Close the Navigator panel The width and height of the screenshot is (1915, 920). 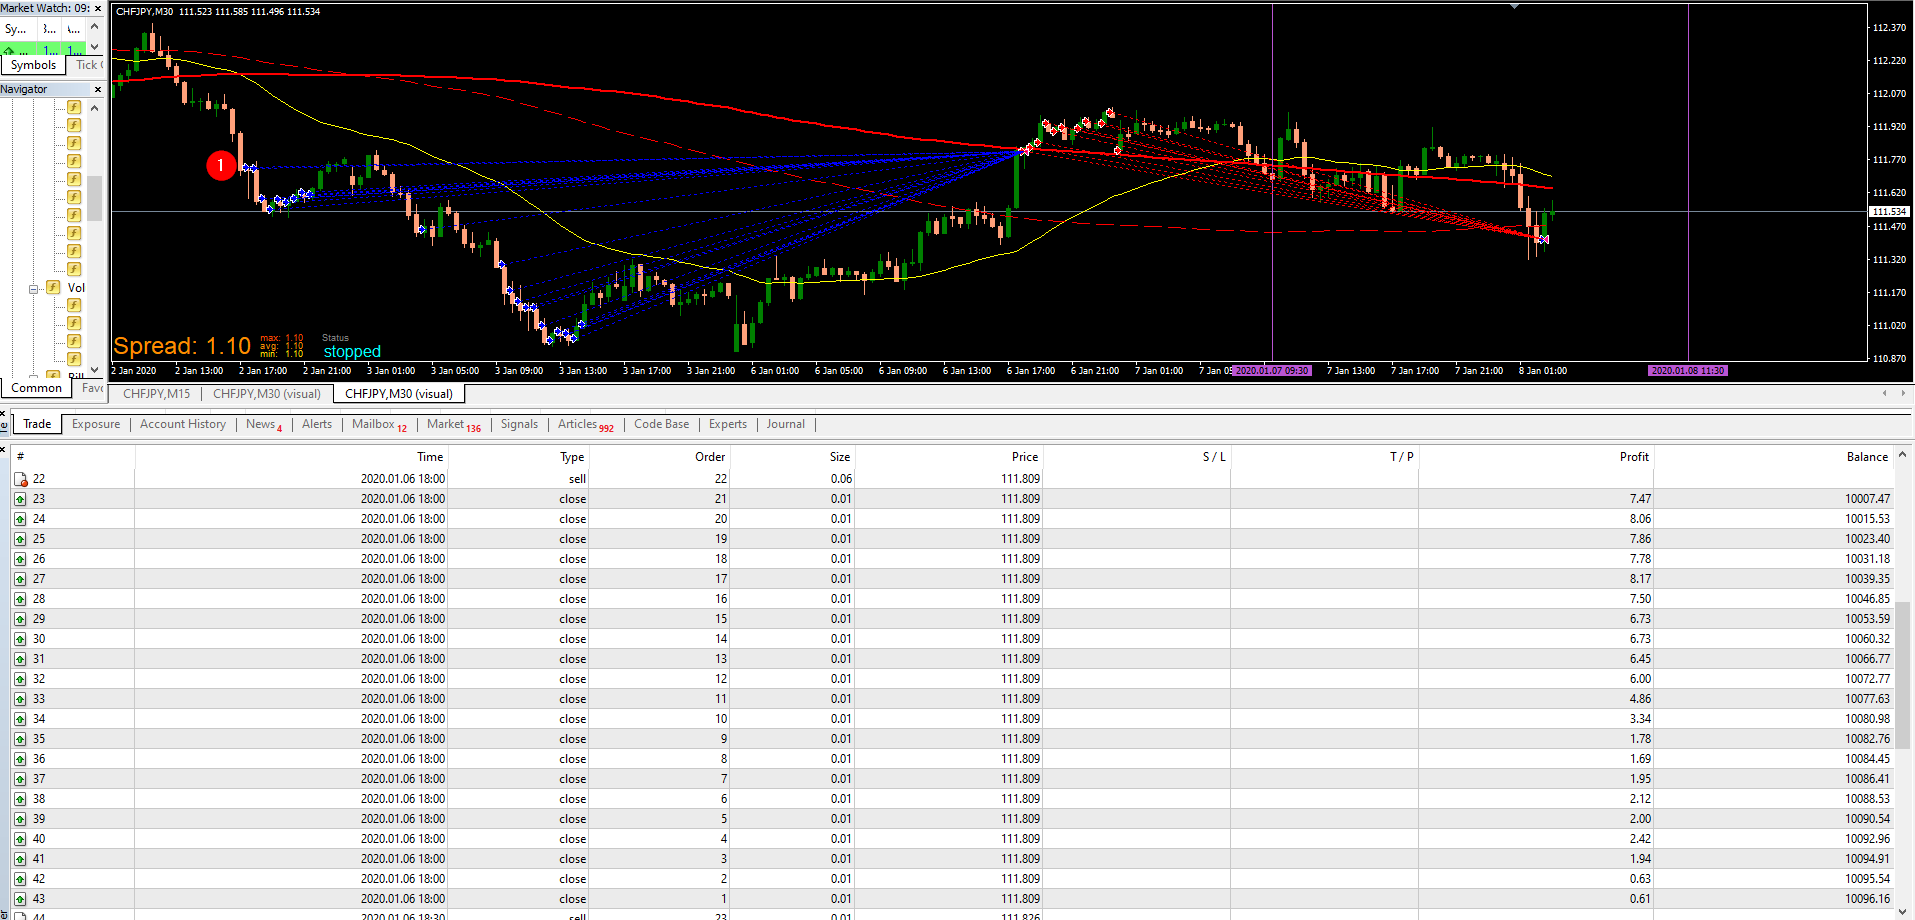click(x=98, y=89)
